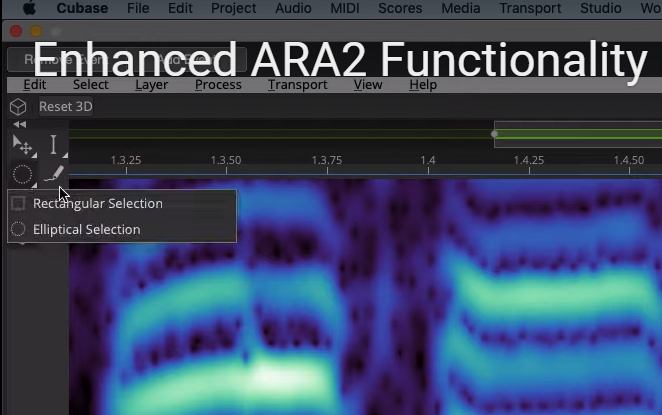662x415 pixels.
Task: Open the Apple menu
Action: 29,8
